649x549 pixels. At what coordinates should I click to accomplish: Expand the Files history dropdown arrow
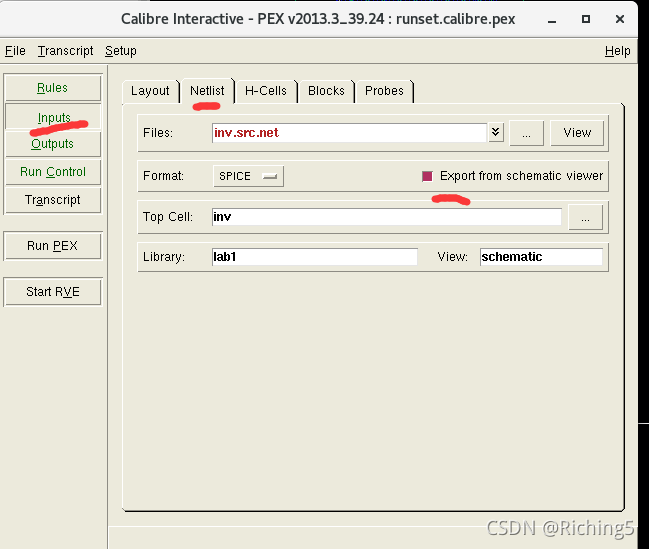[x=496, y=133]
